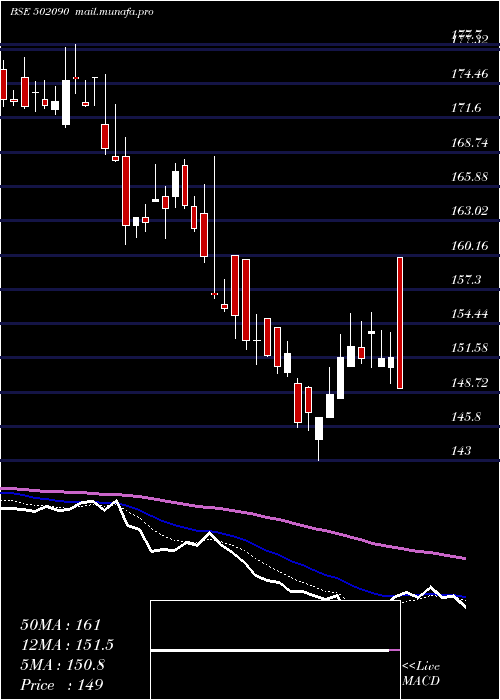Click the mail.munafa.pro site label
This screenshot has width=500, height=700.
coord(113,12)
